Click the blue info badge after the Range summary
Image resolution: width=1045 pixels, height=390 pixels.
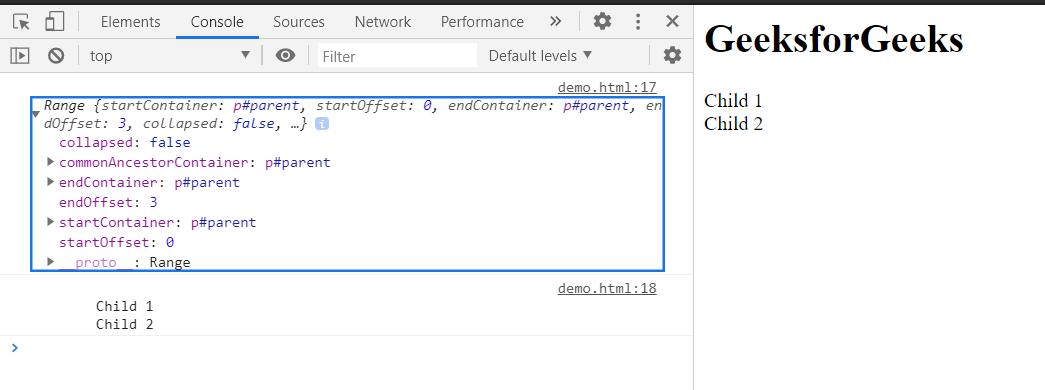pyautogui.click(x=321, y=124)
